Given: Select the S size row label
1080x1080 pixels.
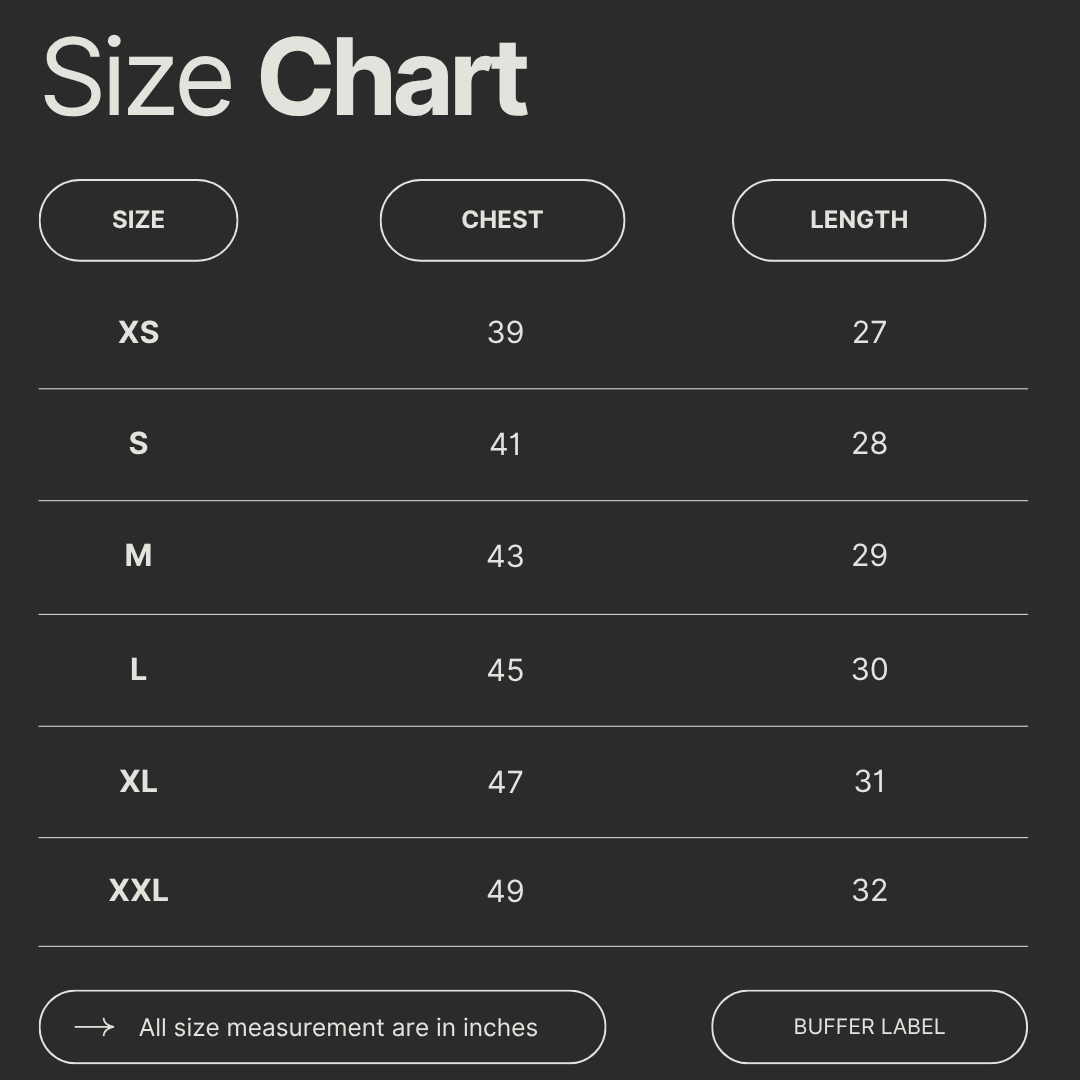Looking at the screenshot, I should (138, 443).
